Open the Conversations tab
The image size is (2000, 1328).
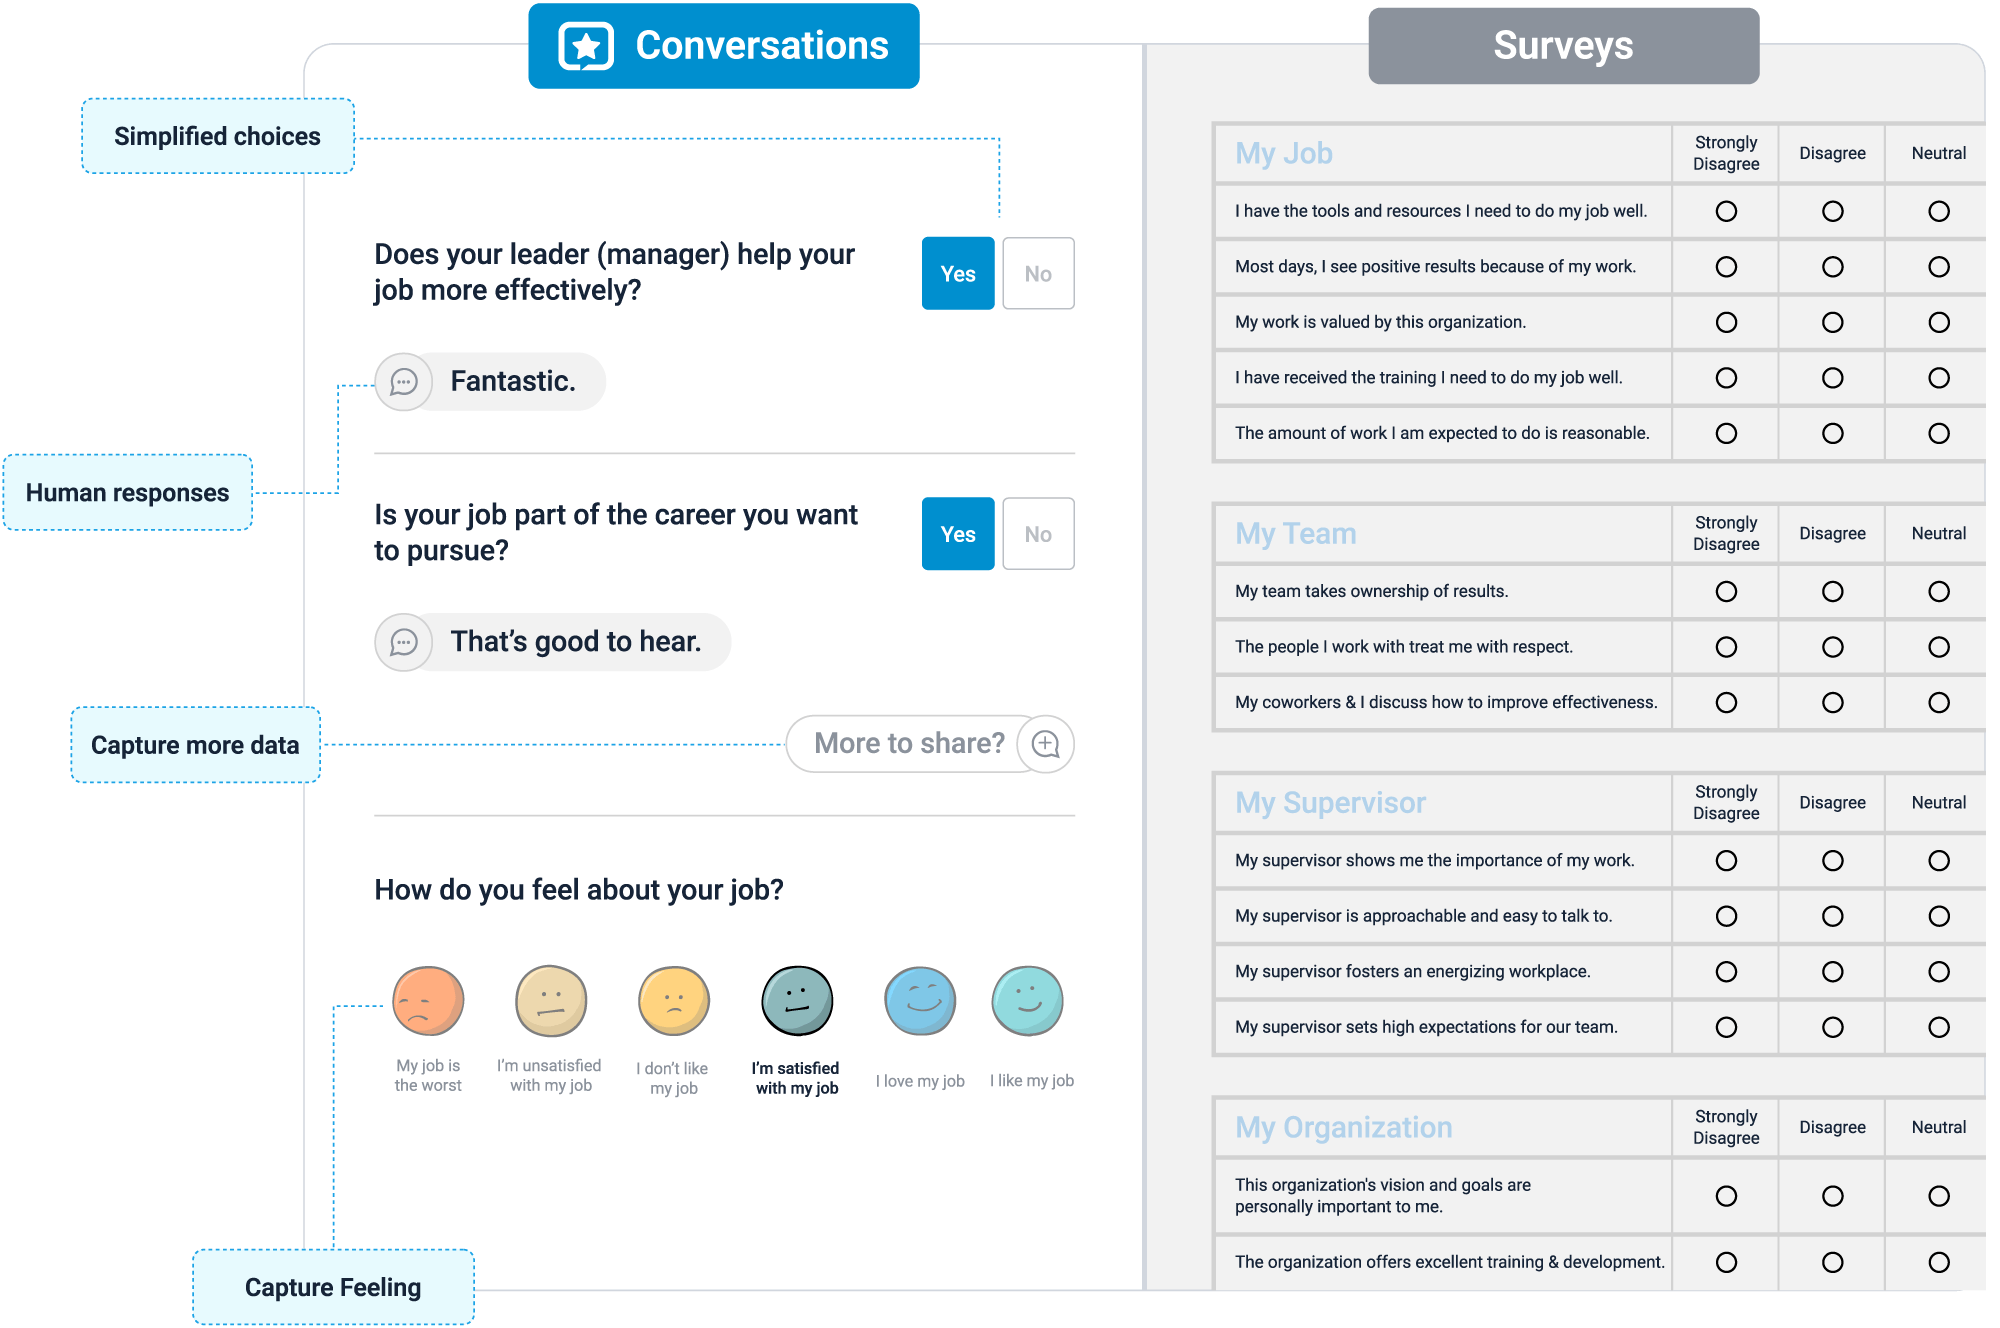724,46
